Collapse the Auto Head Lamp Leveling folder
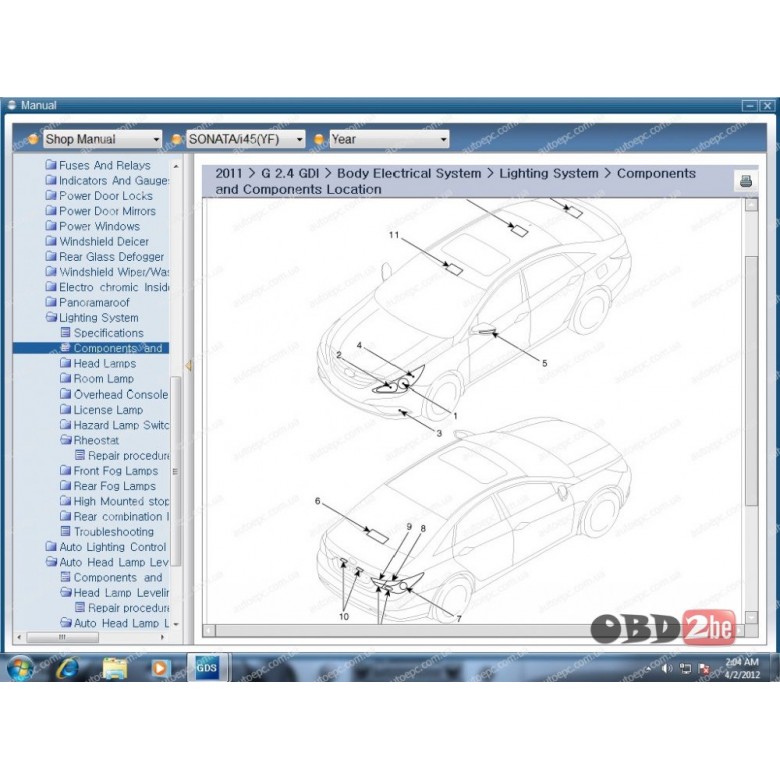This screenshot has height=780, width=780. point(107,562)
